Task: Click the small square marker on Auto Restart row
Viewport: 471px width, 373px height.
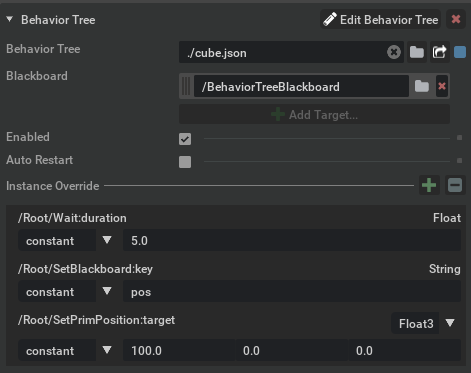Action: 459,161
